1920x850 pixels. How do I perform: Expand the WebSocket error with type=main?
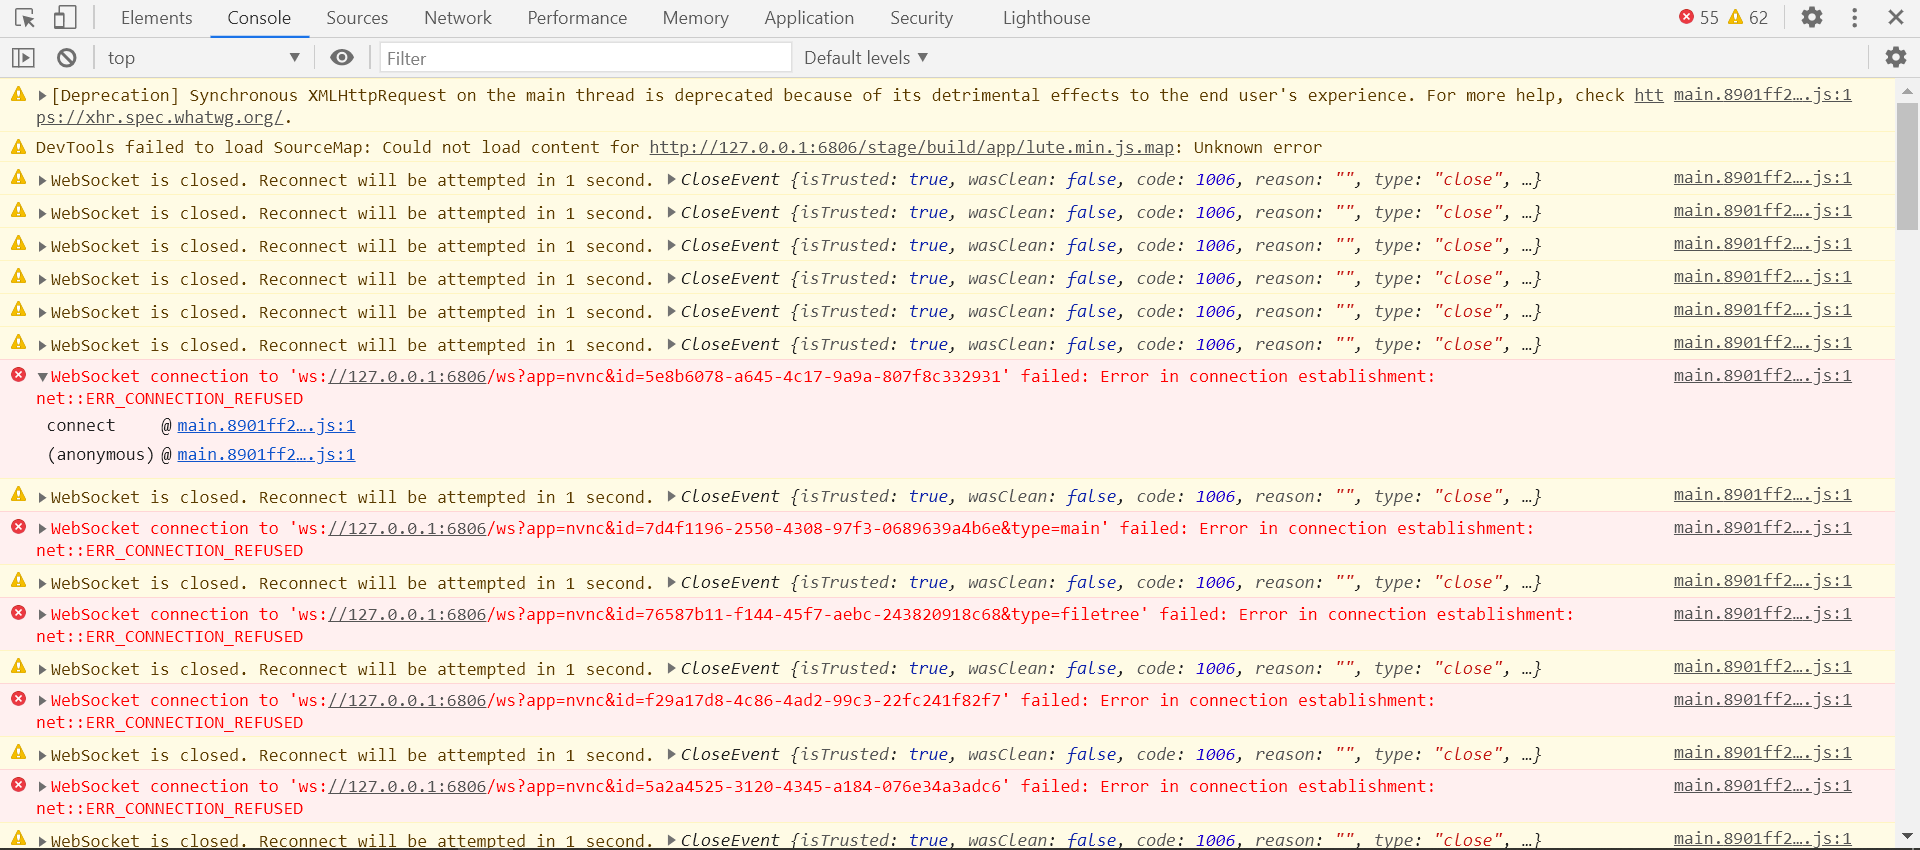click(x=42, y=529)
